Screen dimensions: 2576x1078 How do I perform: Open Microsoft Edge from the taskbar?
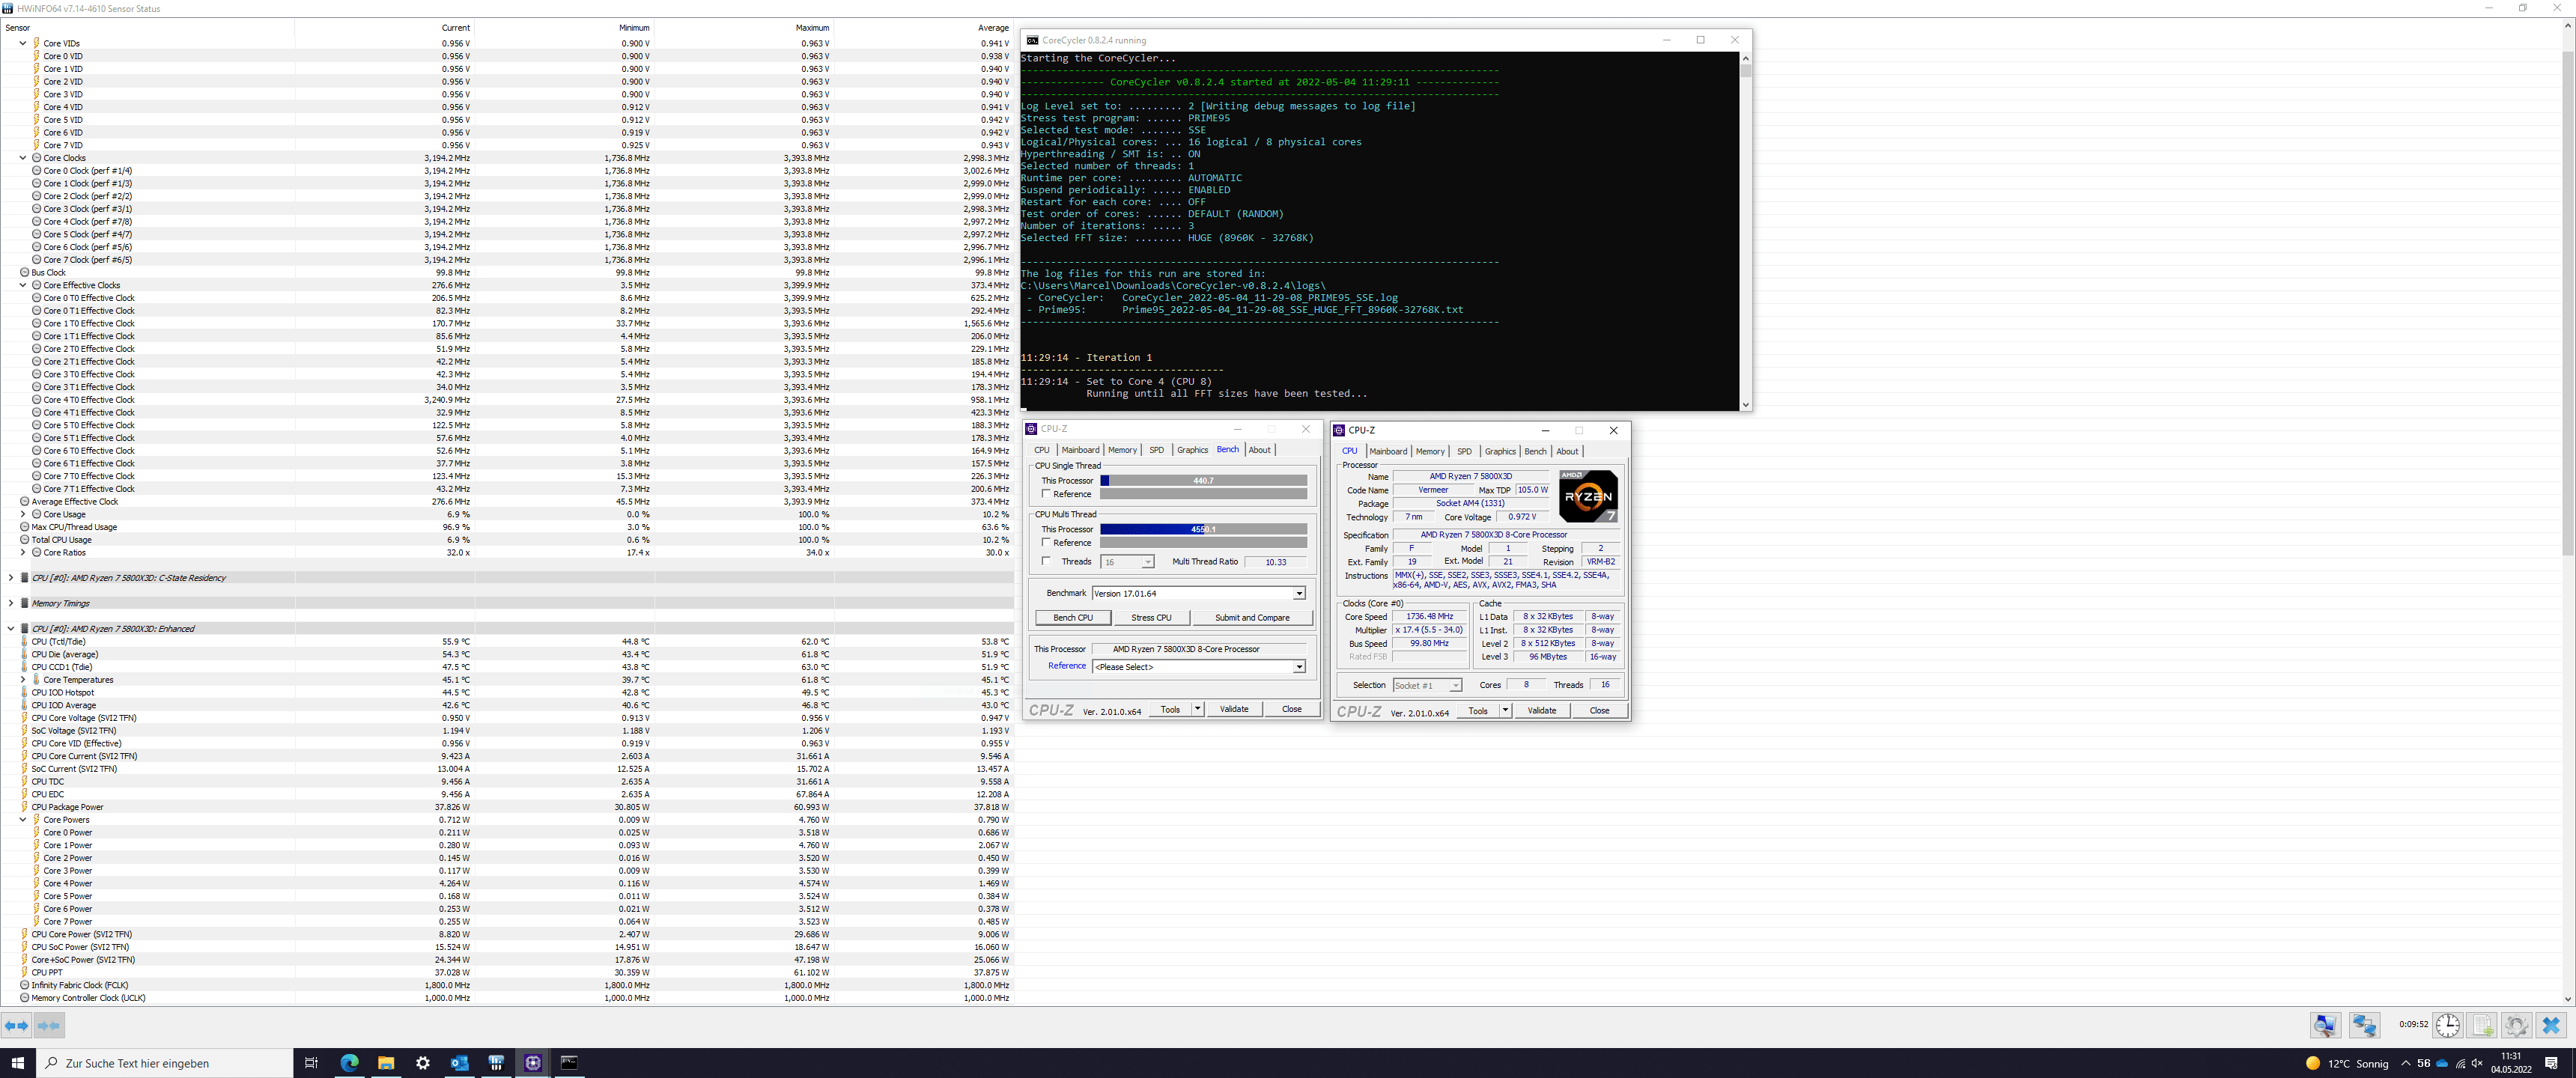(349, 1063)
